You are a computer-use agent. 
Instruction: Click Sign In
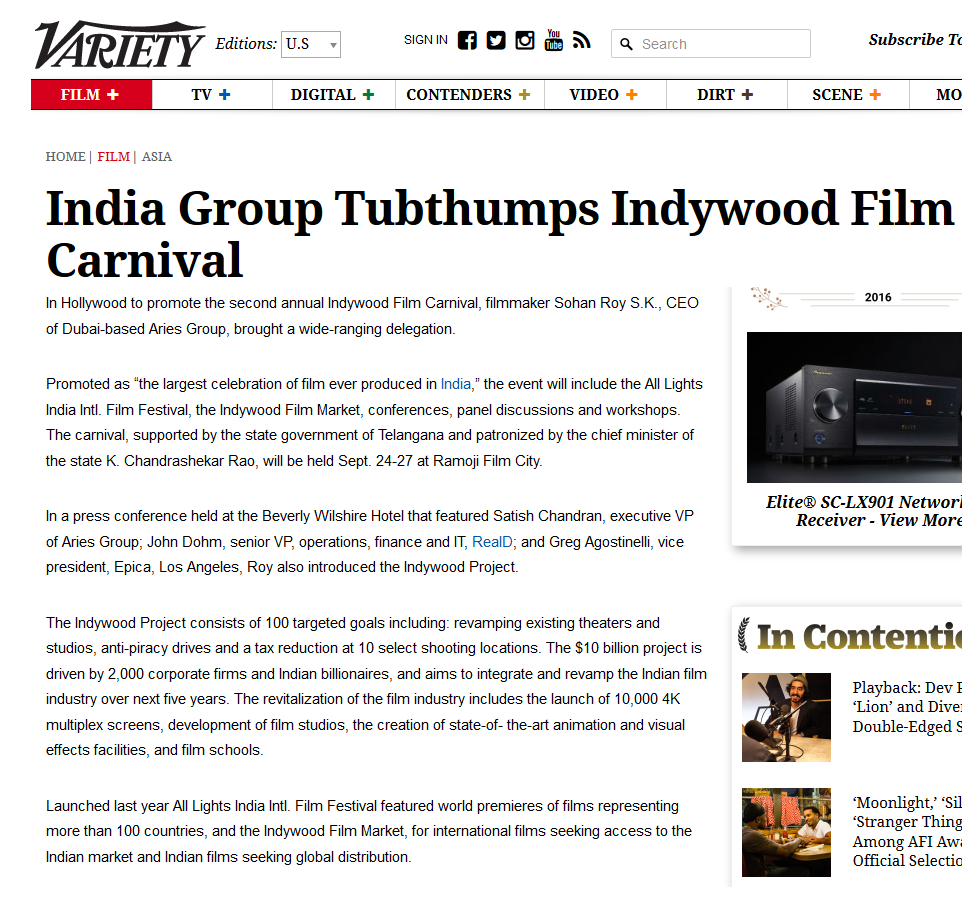425,40
